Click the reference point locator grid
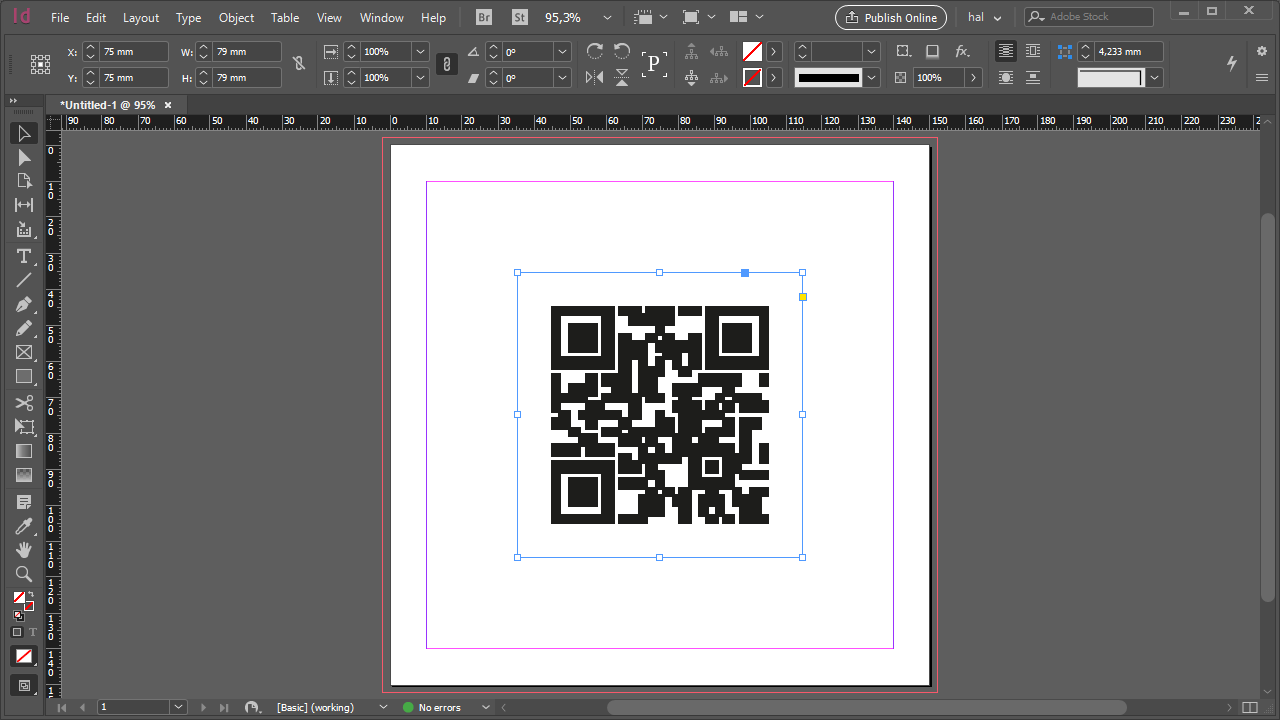 tap(40, 64)
